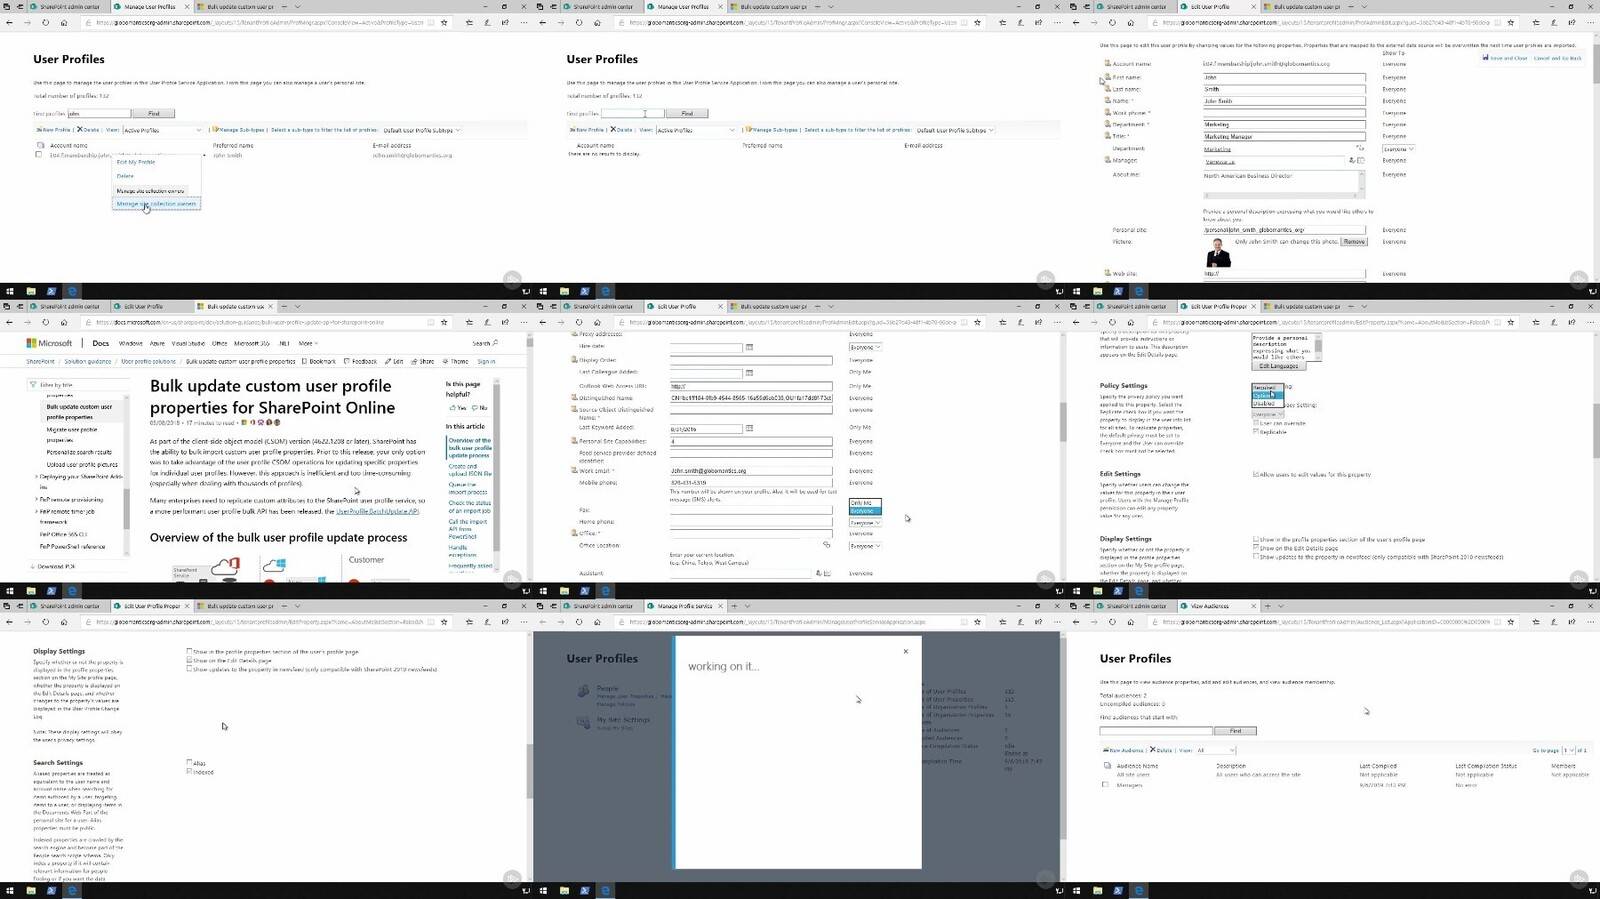Screen dimensions: 1600x899
Task: Open Visual Studio in the Docs top navigation
Action: (x=188, y=343)
